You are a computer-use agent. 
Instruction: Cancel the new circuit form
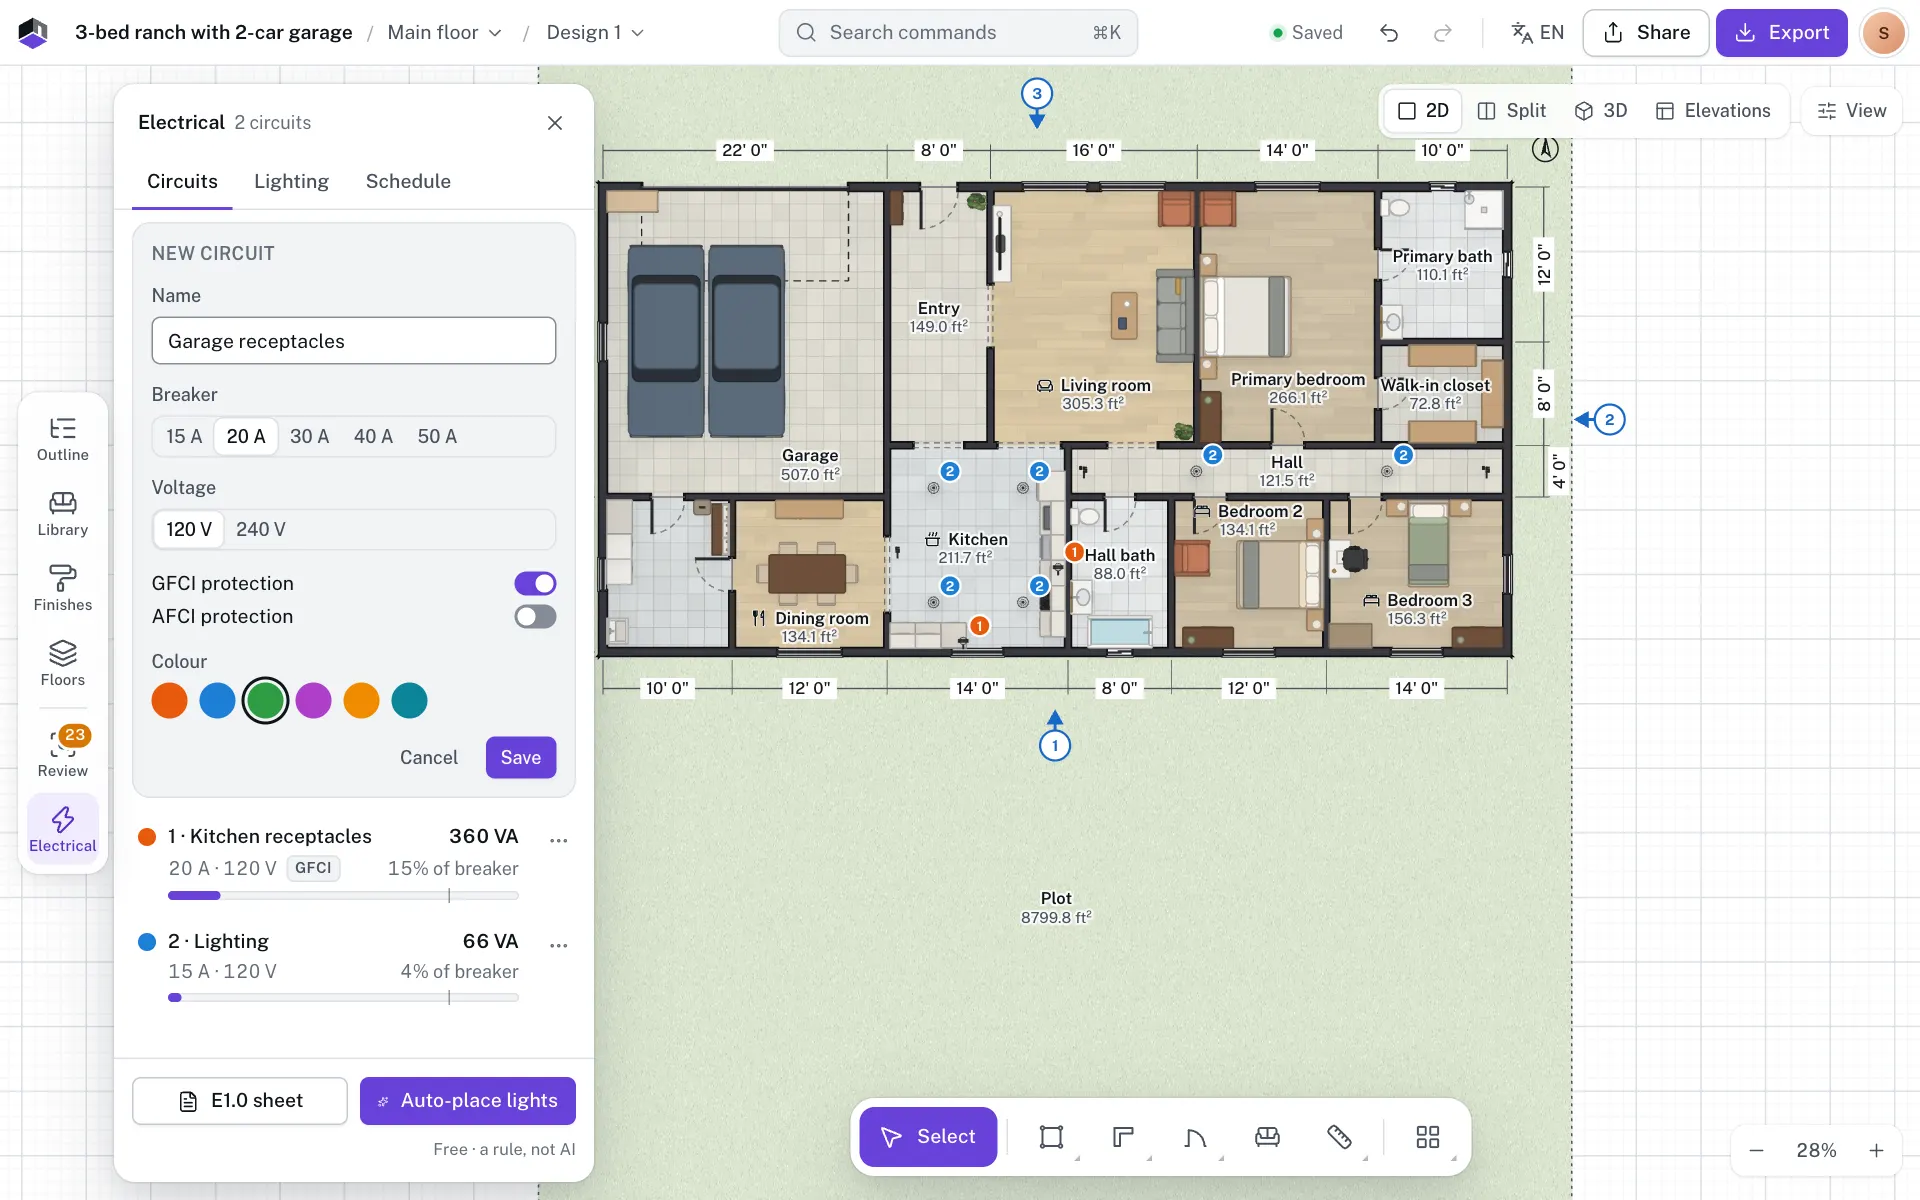pos(429,758)
